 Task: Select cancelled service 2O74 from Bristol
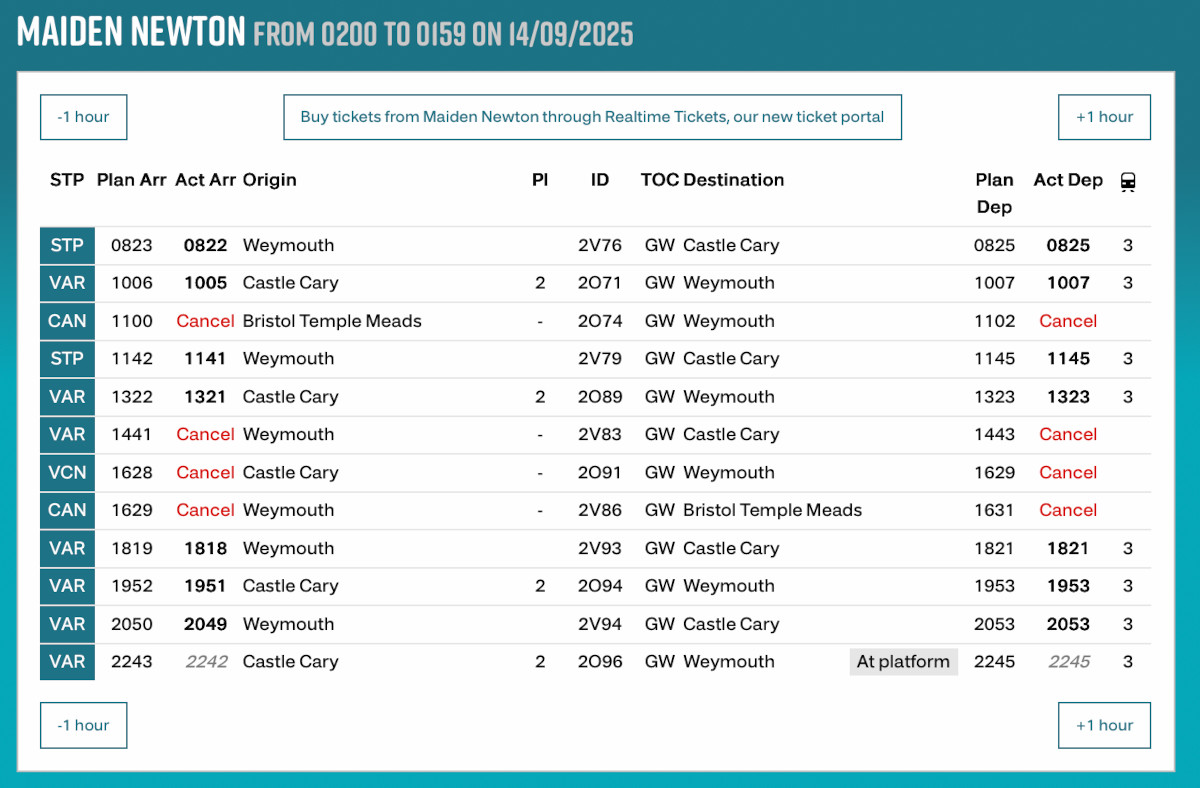600,321
